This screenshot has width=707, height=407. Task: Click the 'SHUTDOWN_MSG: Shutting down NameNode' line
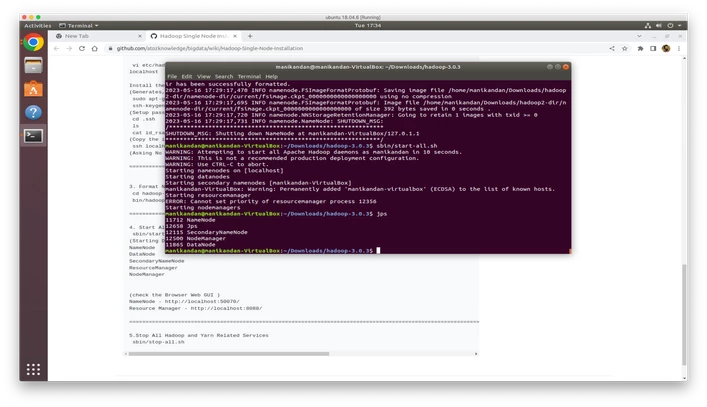pyautogui.click(x=292, y=133)
